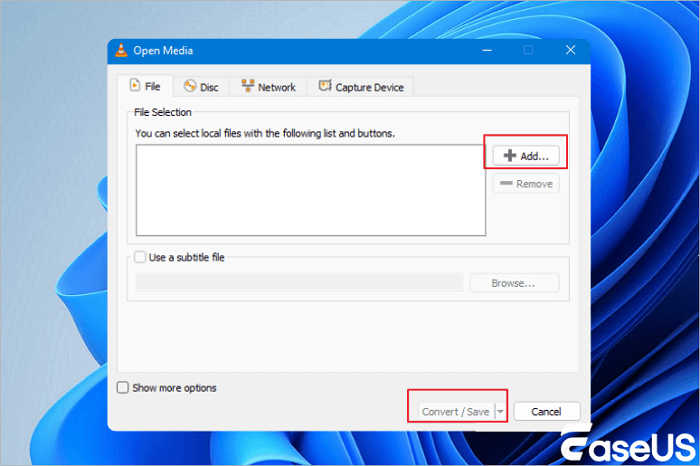Open the Capture Device tab
Image resolution: width=700 pixels, height=466 pixels.
point(361,87)
